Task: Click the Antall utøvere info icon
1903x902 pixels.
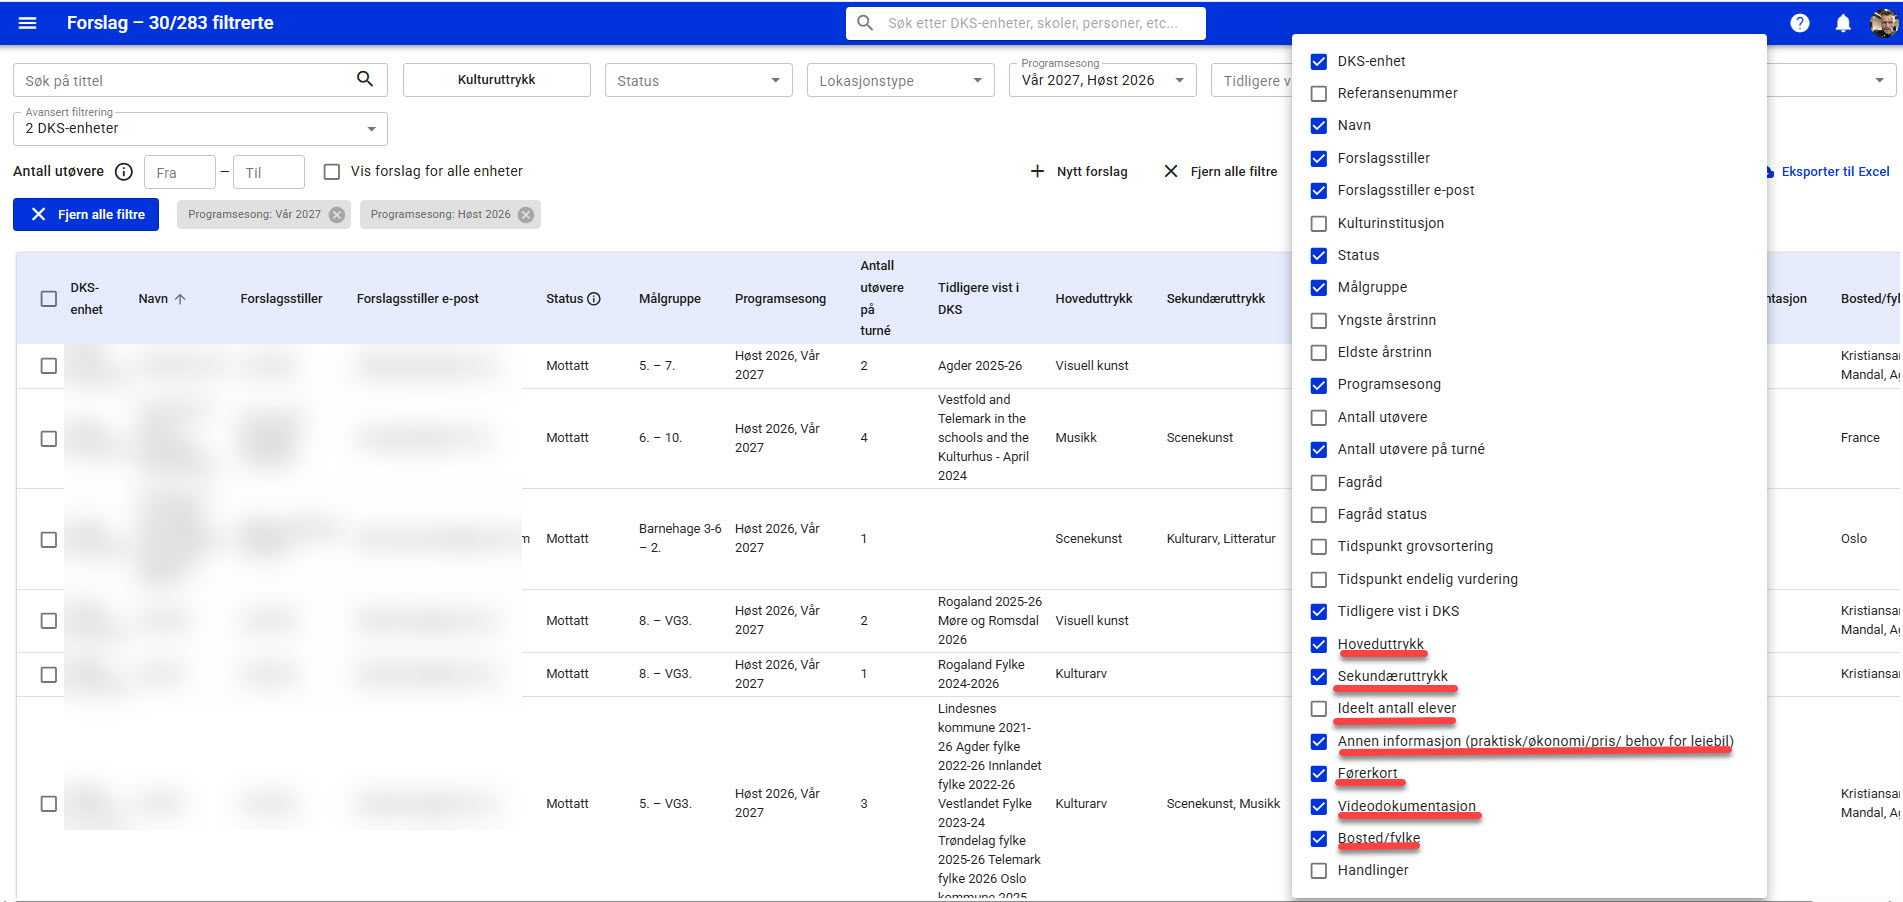Action: pyautogui.click(x=124, y=172)
